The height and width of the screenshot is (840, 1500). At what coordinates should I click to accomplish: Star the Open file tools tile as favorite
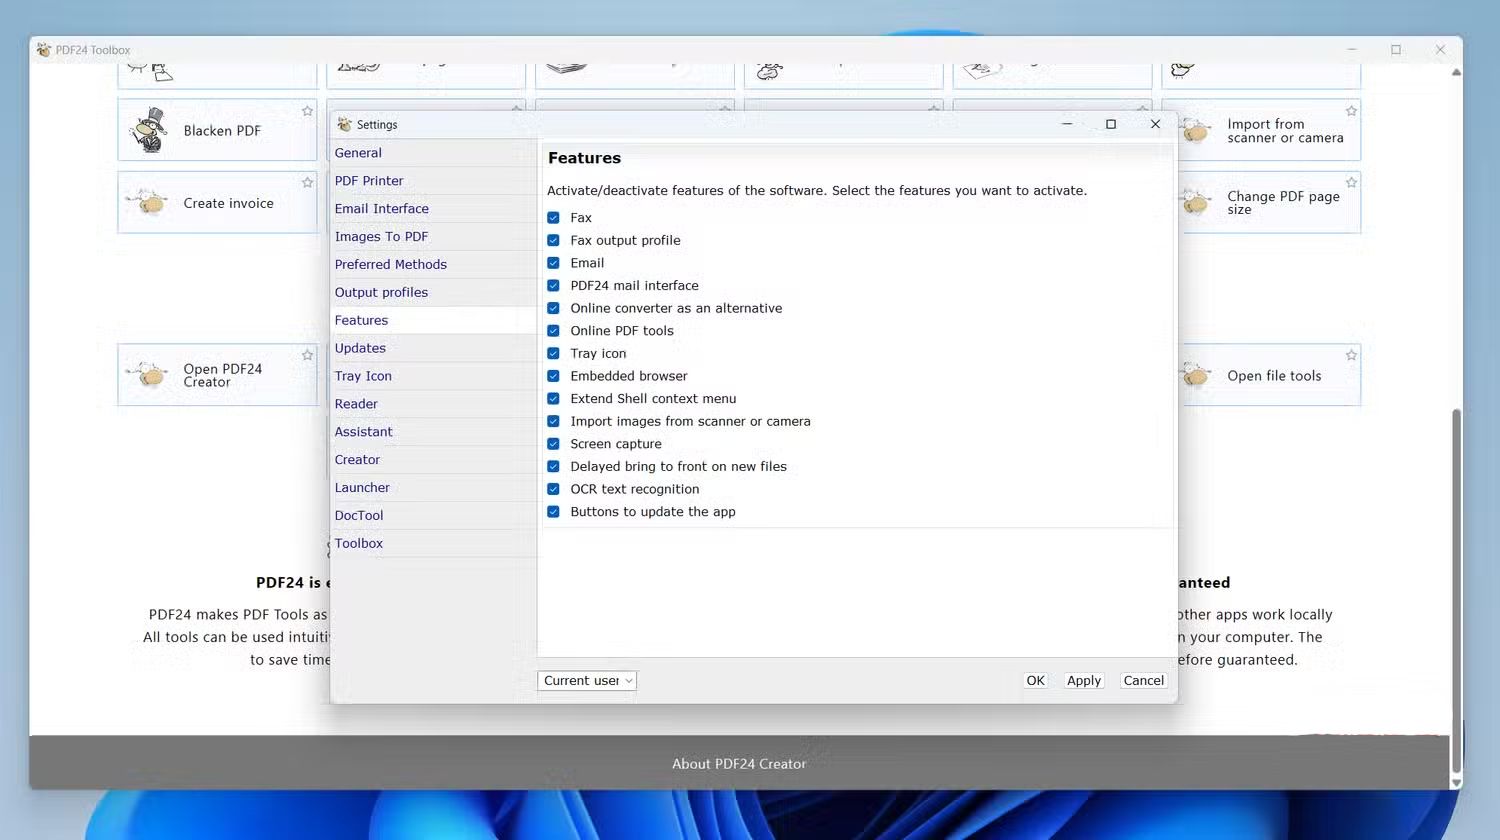(x=1351, y=355)
